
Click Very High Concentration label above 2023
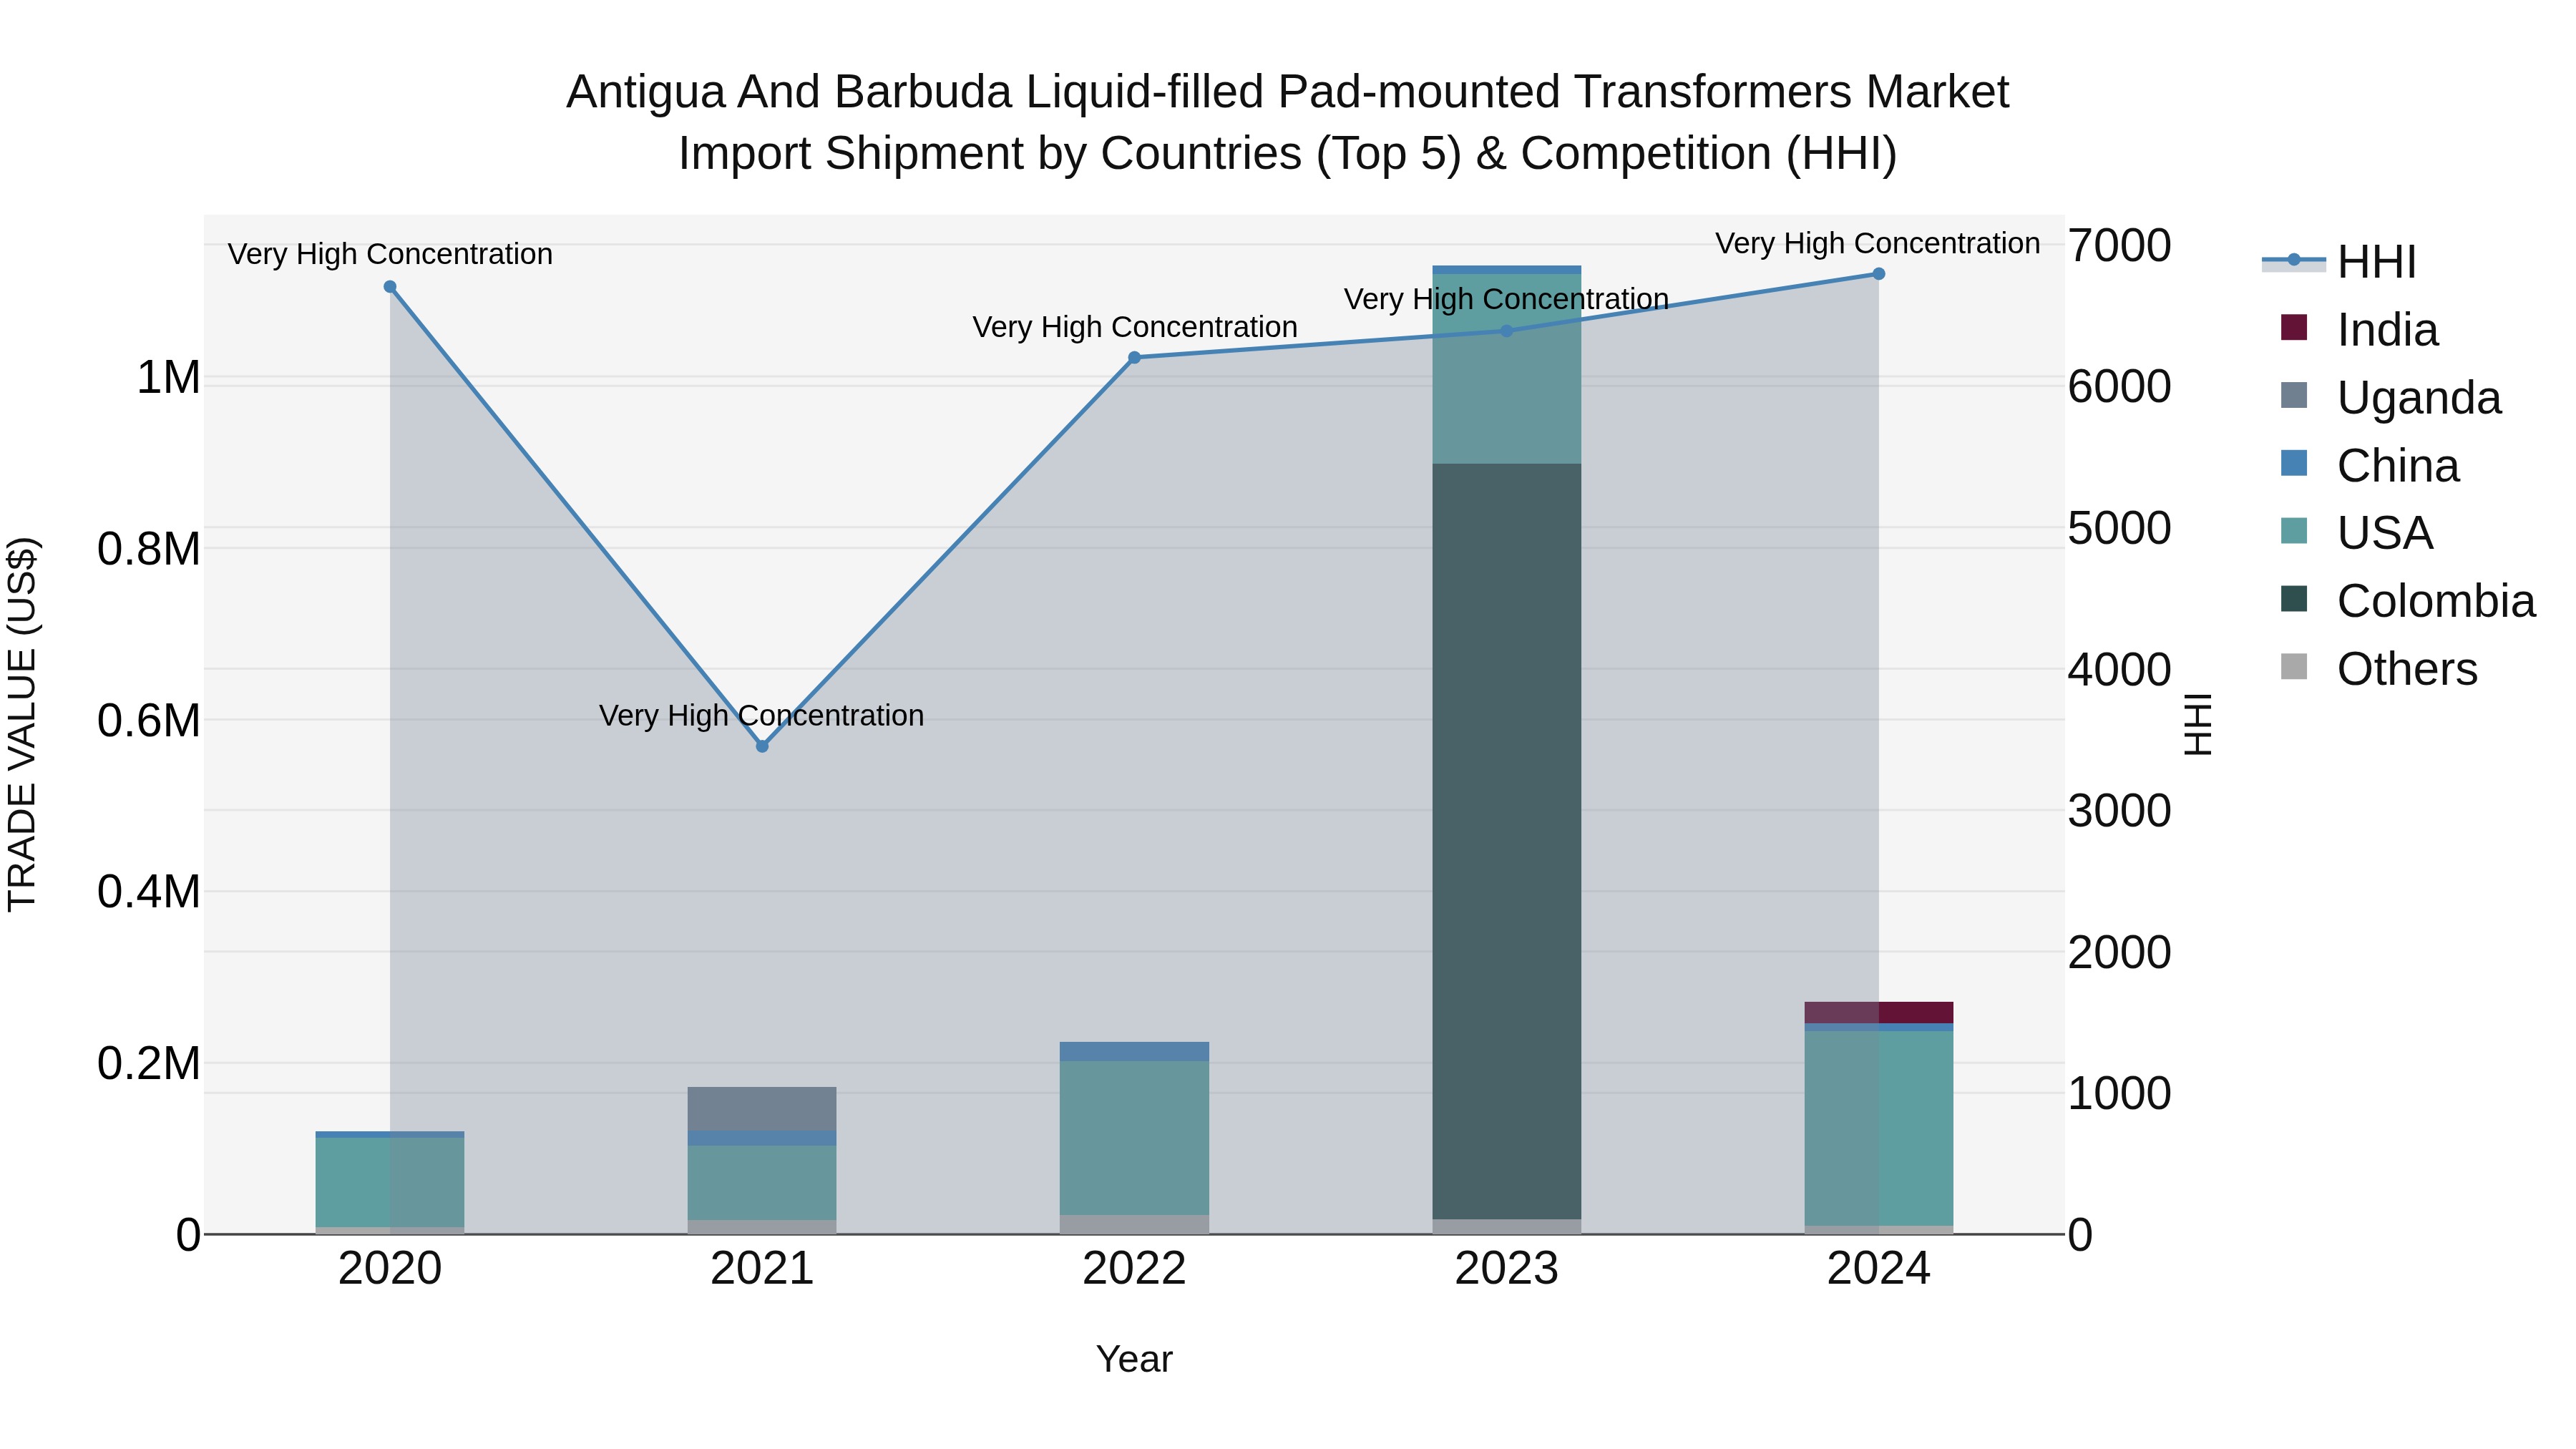click(x=1506, y=299)
